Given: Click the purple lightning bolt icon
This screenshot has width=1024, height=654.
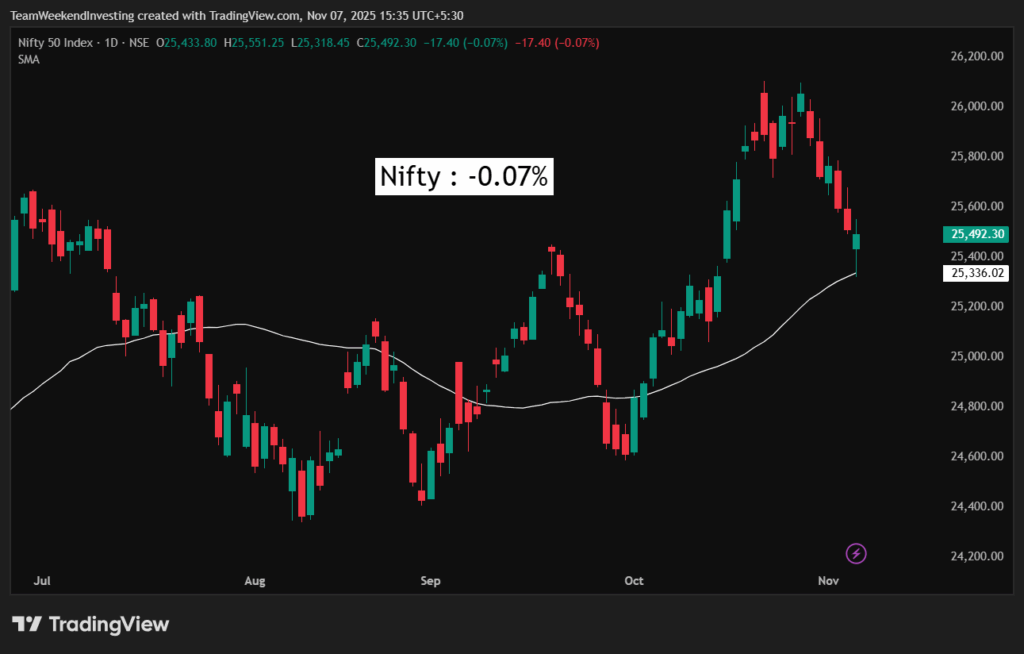Looking at the screenshot, I should (x=855, y=553).
